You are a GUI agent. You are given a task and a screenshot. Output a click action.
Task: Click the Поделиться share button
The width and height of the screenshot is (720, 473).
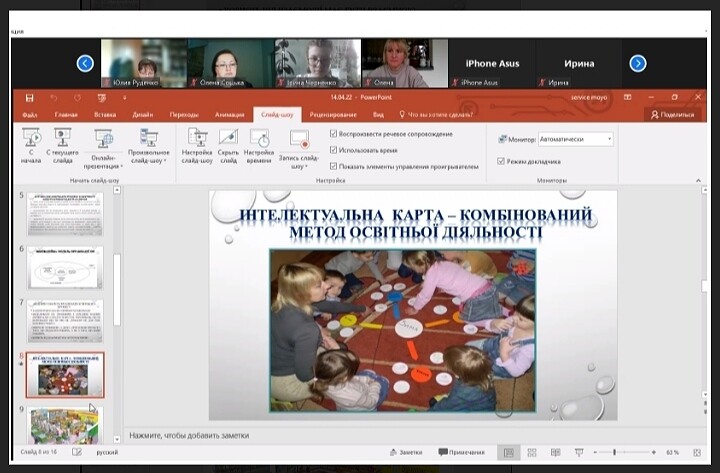coord(672,115)
